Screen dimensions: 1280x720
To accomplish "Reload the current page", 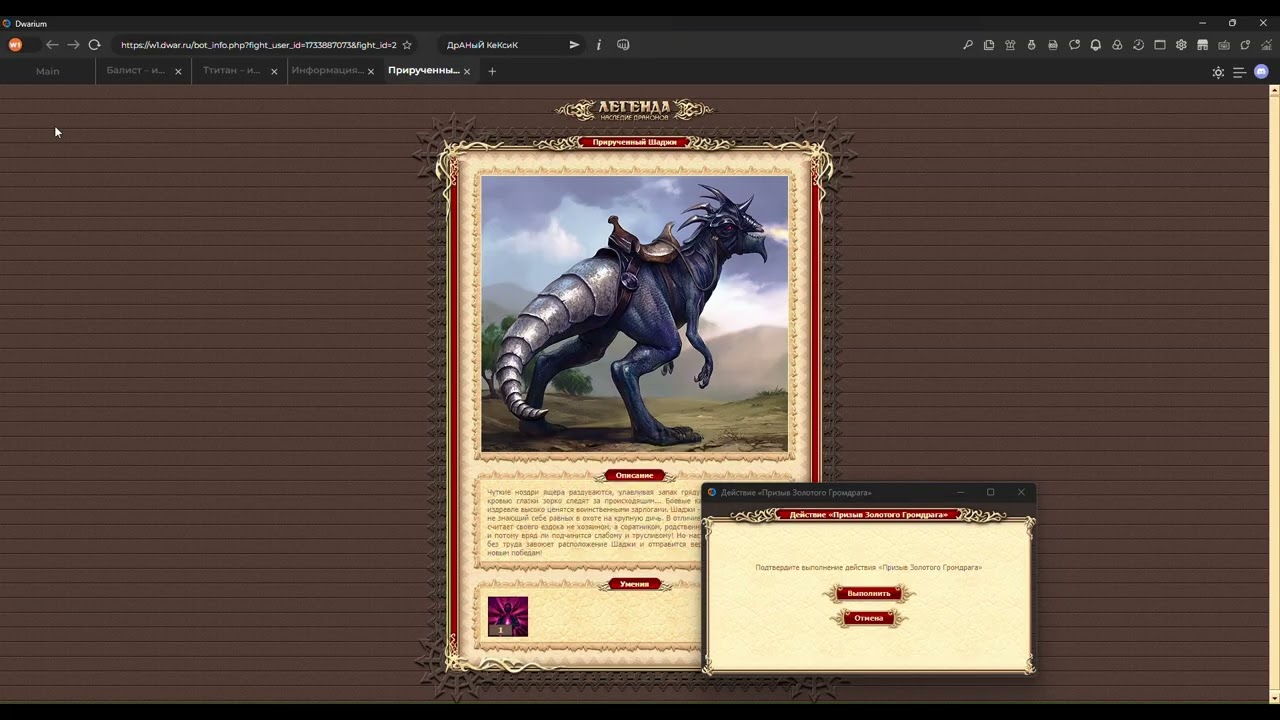I will 94,45.
